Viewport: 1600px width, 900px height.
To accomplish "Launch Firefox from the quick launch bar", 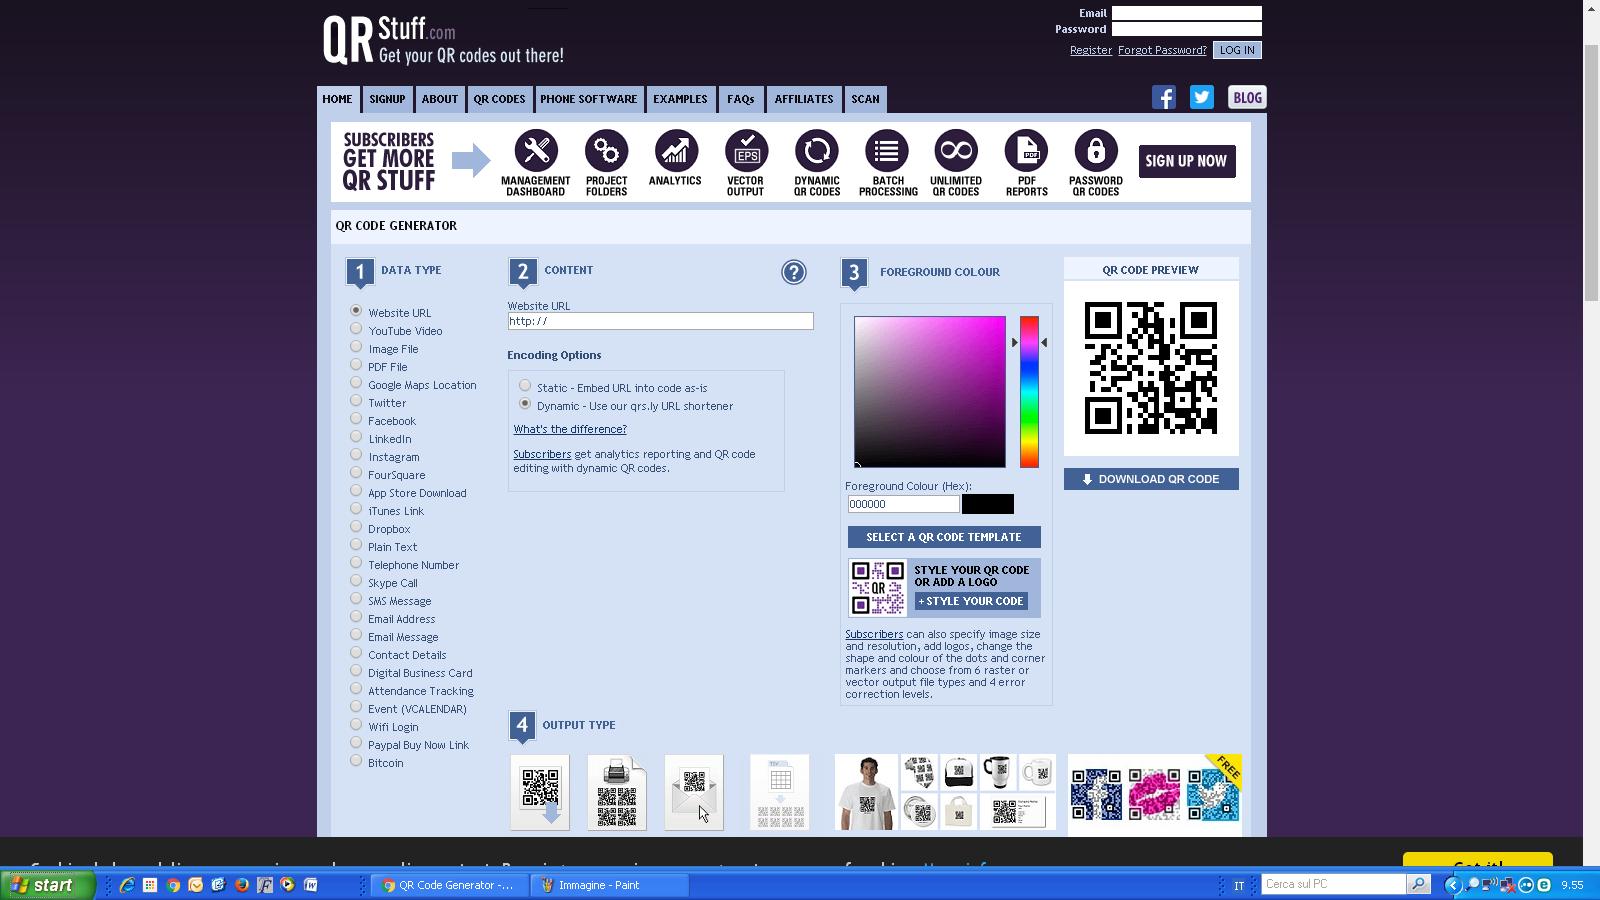I will (x=241, y=885).
